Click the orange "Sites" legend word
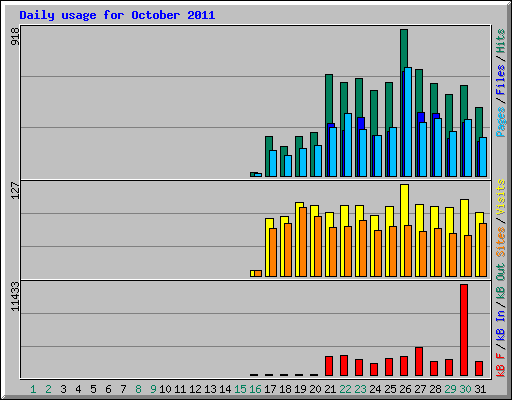 click(501, 242)
